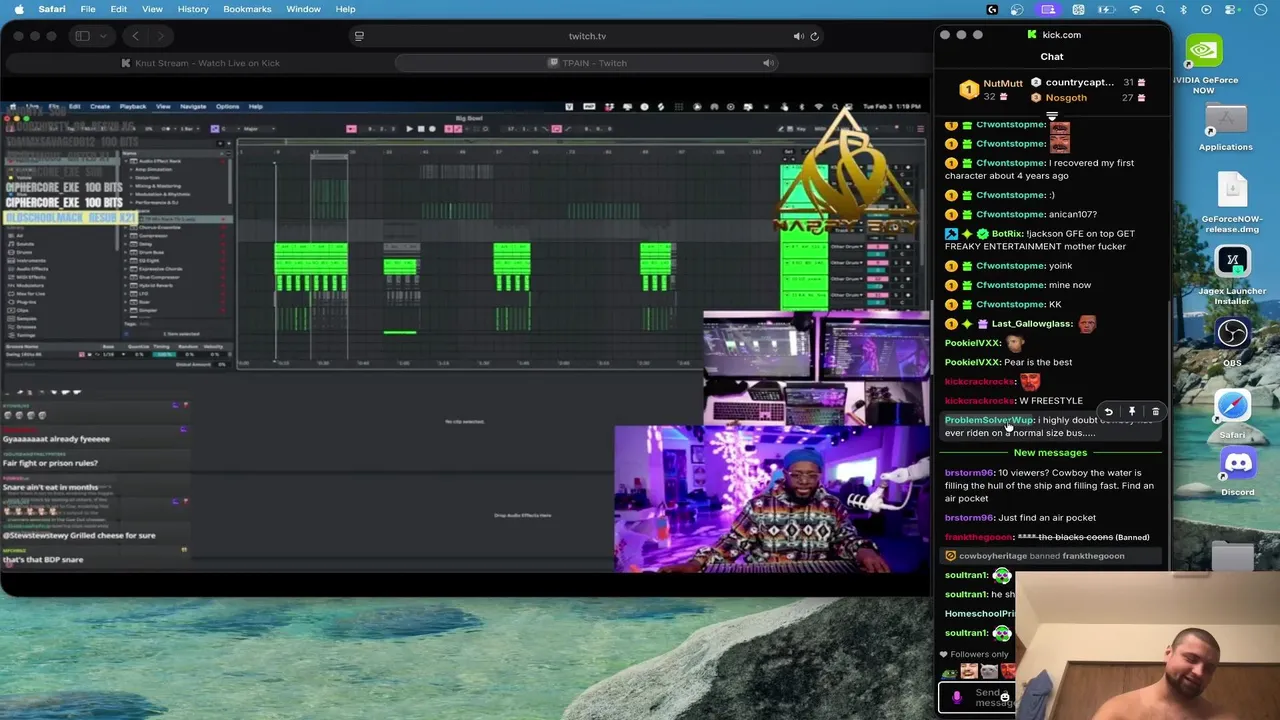Open the History menu
Screen dimensions: 1280x720
point(193,9)
